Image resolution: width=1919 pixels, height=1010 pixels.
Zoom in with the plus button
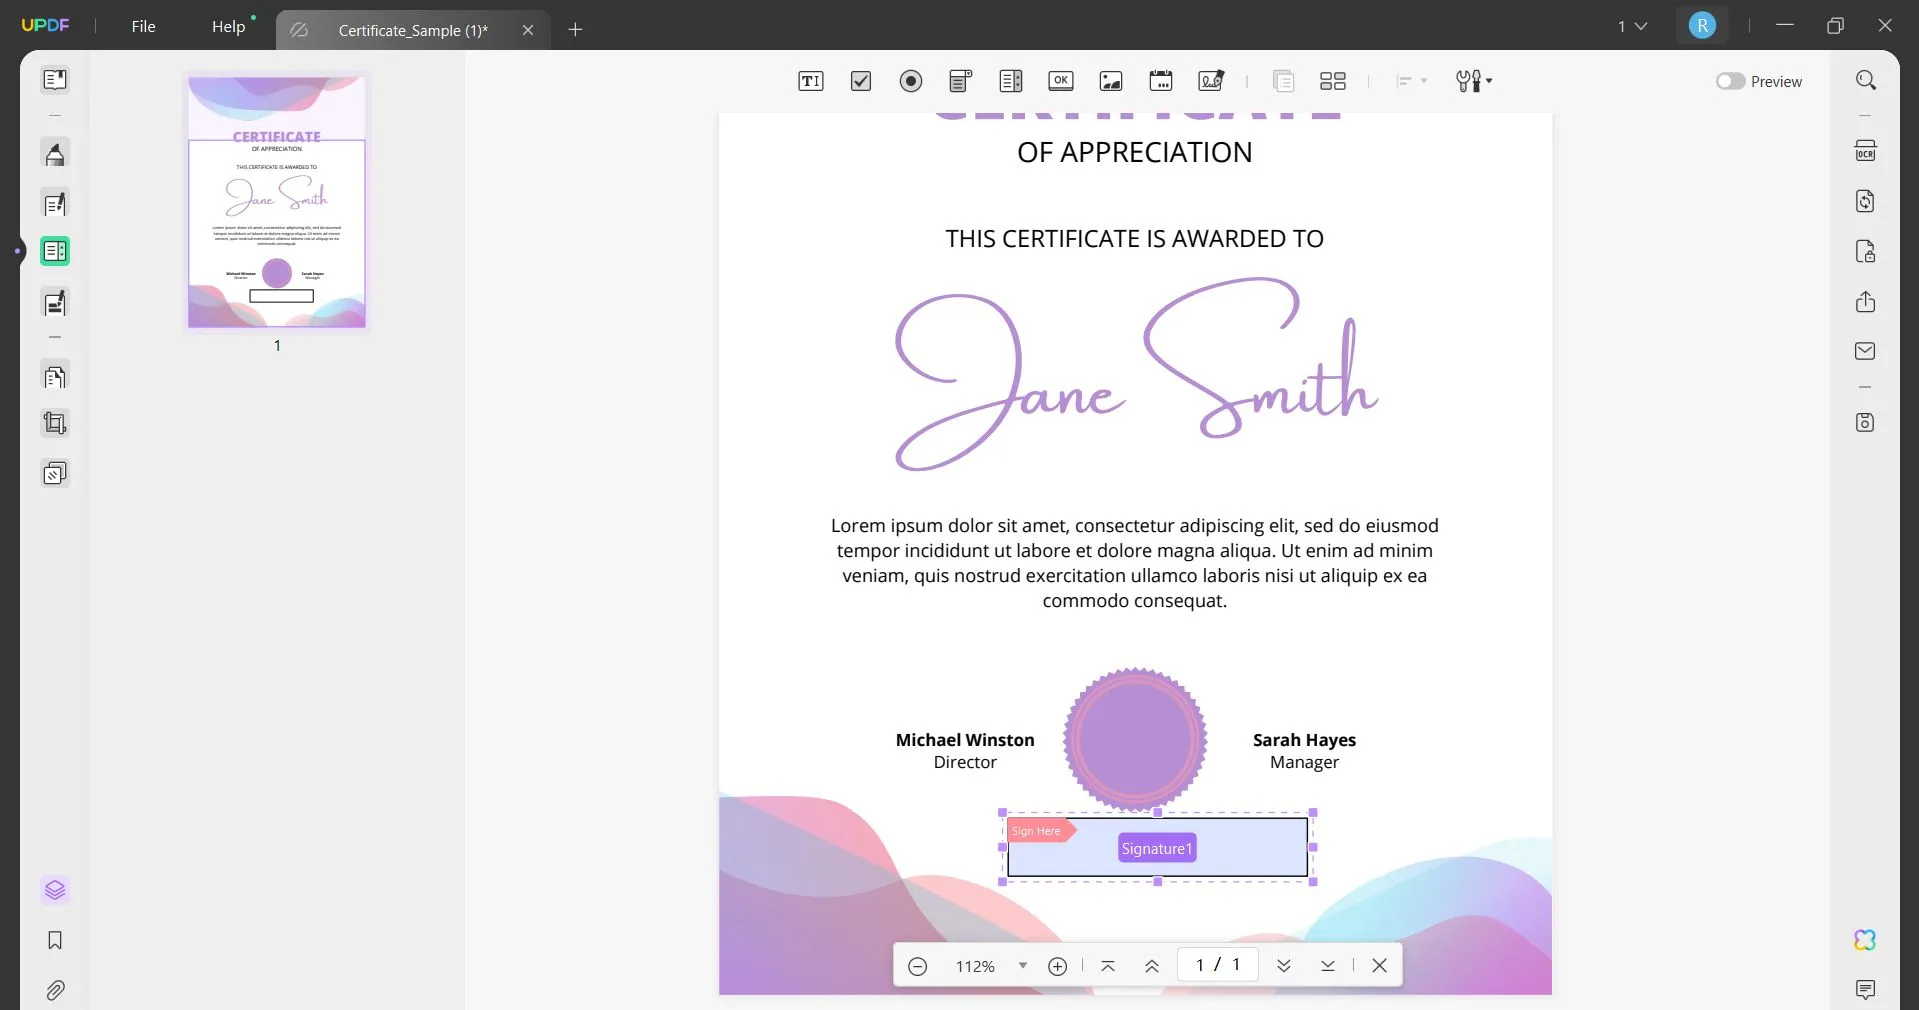(1057, 966)
